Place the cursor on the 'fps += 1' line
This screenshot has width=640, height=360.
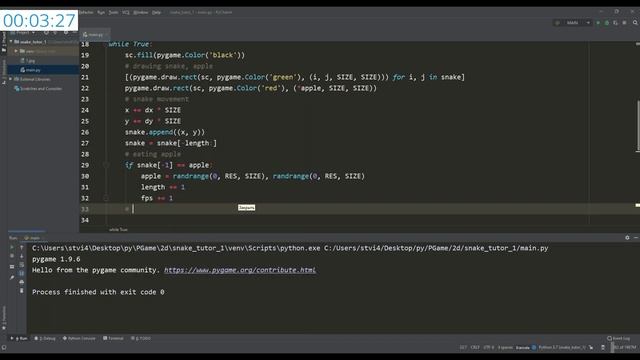coord(157,198)
